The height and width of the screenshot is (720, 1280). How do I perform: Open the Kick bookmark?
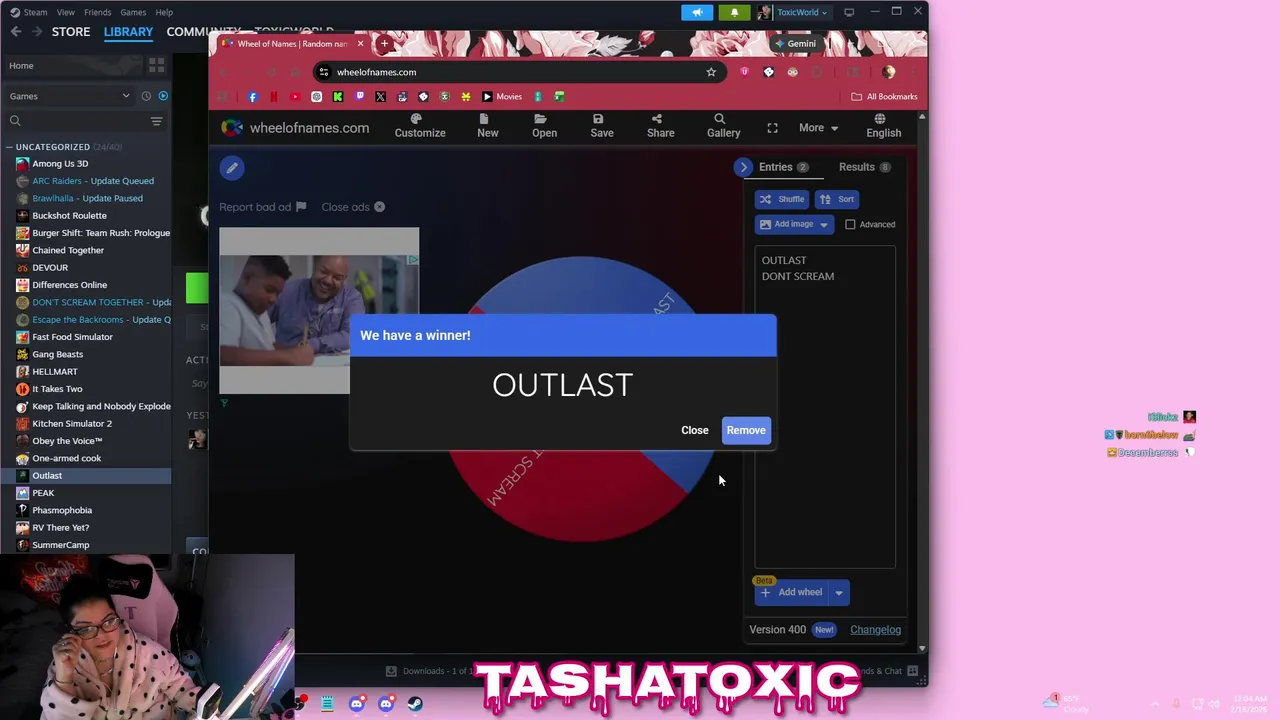click(x=338, y=97)
